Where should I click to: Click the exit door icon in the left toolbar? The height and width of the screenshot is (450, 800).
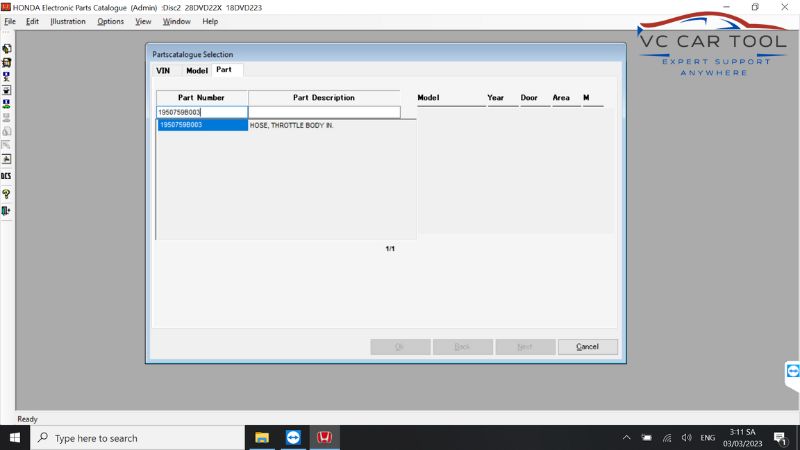tap(7, 210)
